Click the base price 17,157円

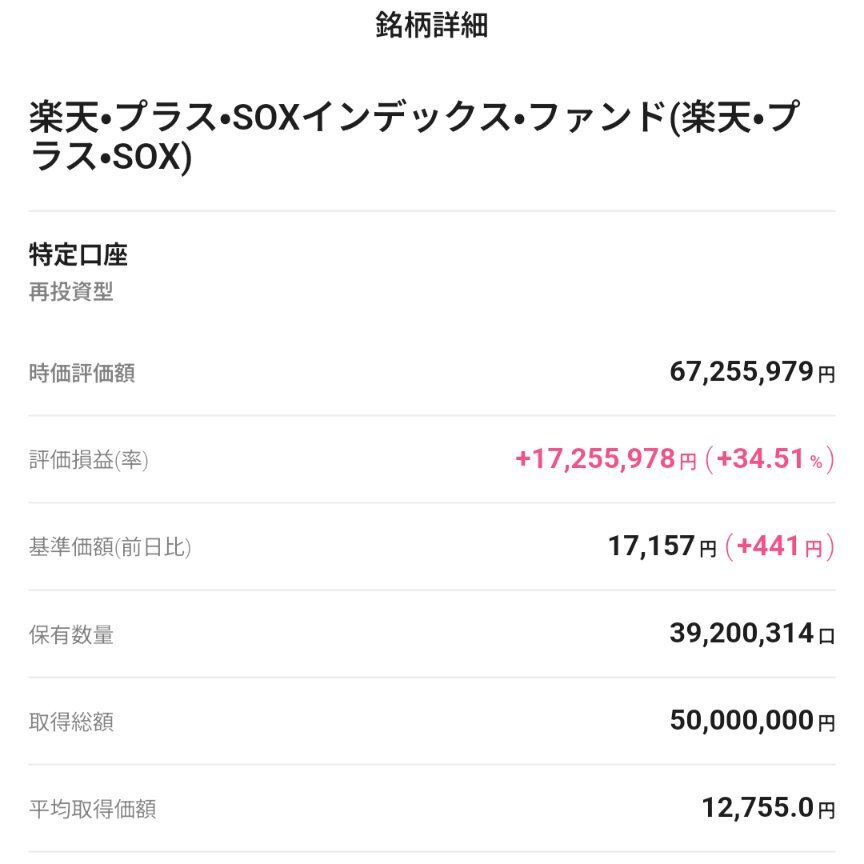662,547
